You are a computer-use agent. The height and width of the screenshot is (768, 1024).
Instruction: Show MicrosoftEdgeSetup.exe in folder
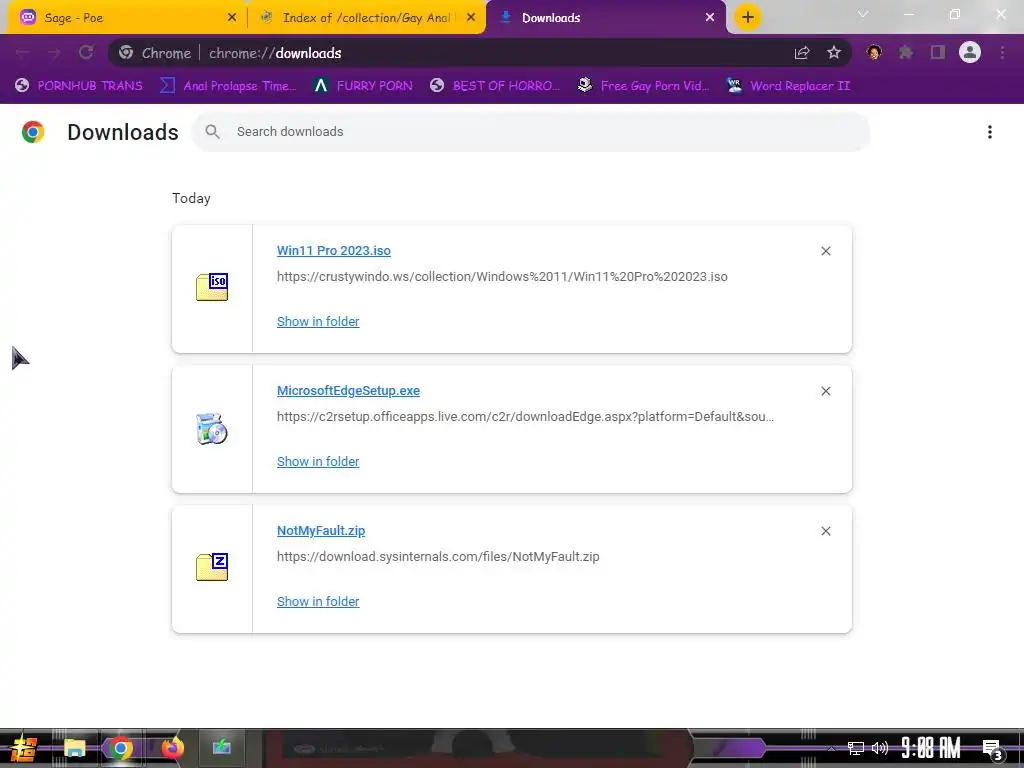[318, 462]
